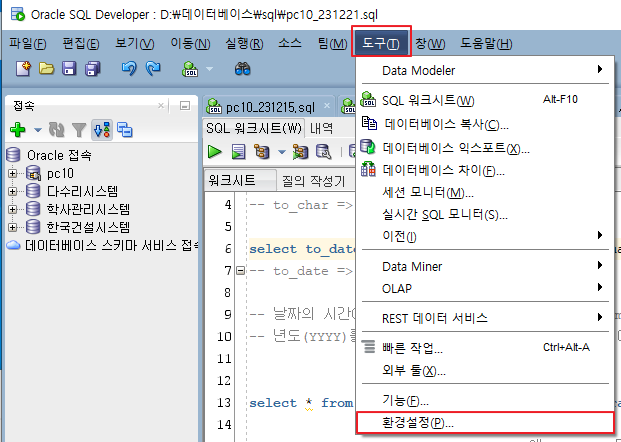Select 데이터베이스 스키마 서비스 접속 cloud item
Image resolution: width=621 pixels, height=442 pixels.
112,245
